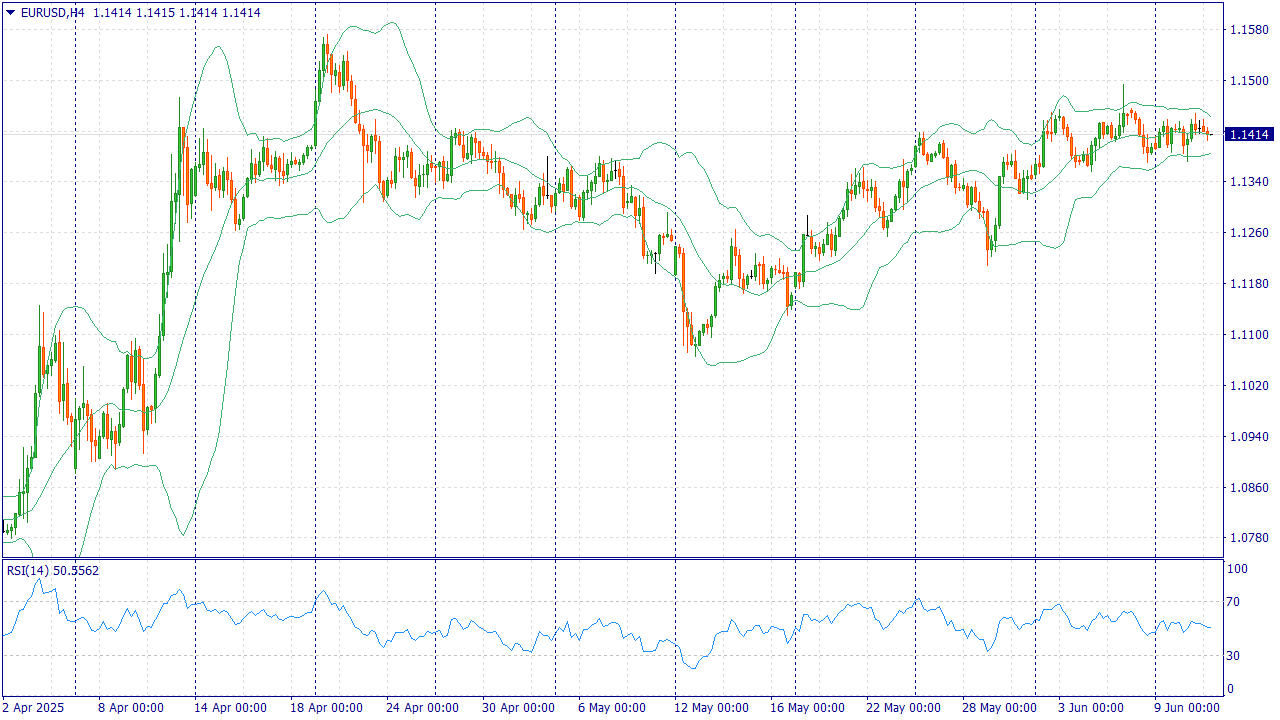This screenshot has height=720, width=1280.
Task: Click the 18 Apr 00:00 date label
Action: pyautogui.click(x=327, y=708)
